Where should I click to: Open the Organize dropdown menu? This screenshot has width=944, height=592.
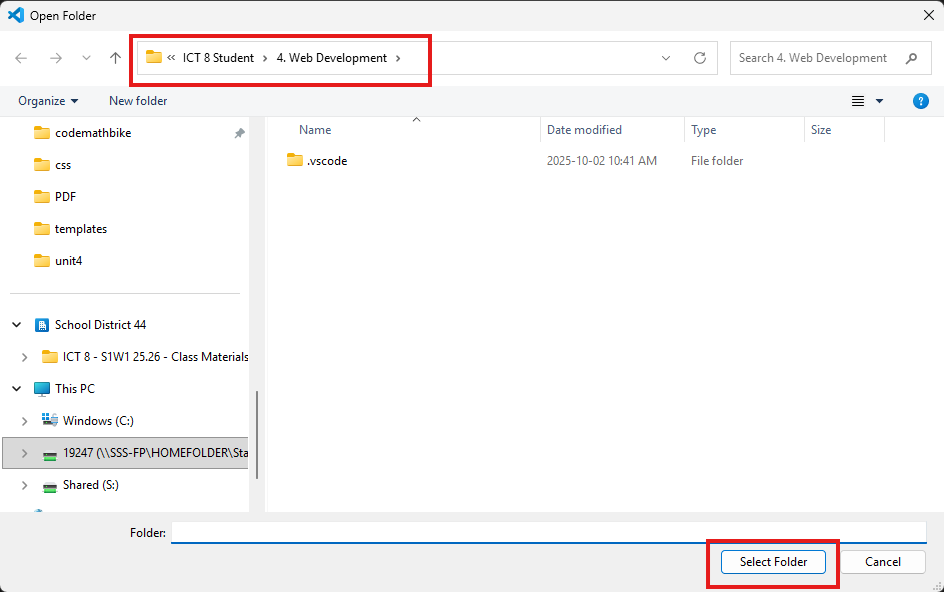[46, 100]
